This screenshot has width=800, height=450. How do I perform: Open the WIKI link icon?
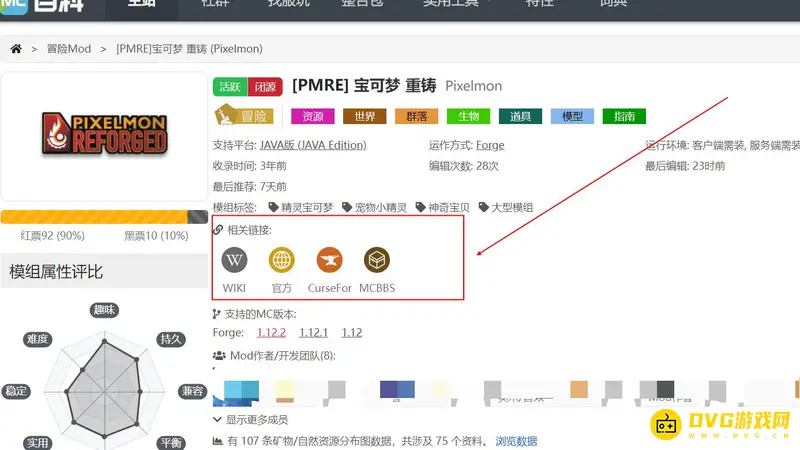pos(234,261)
